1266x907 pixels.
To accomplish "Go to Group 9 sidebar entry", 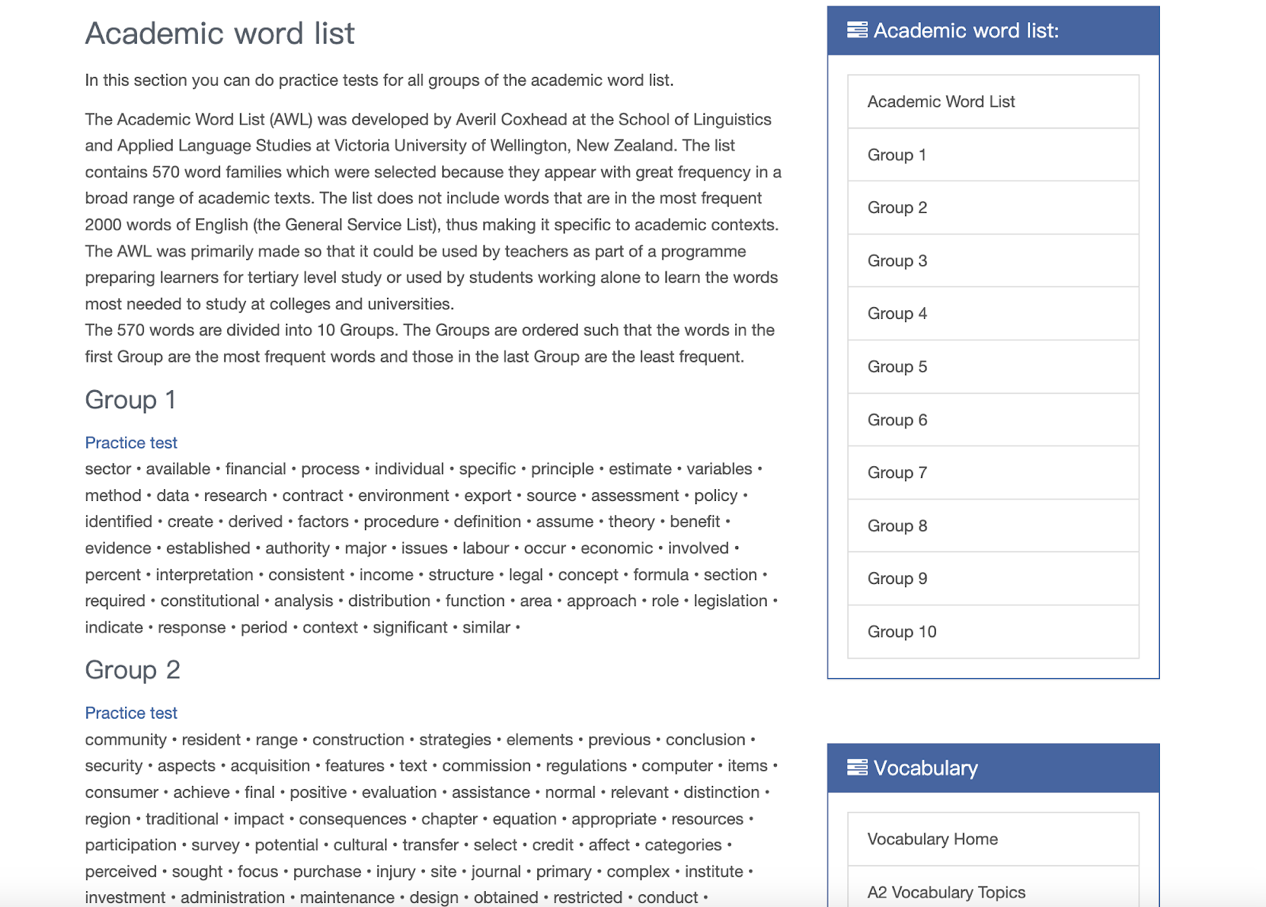I will coord(897,578).
